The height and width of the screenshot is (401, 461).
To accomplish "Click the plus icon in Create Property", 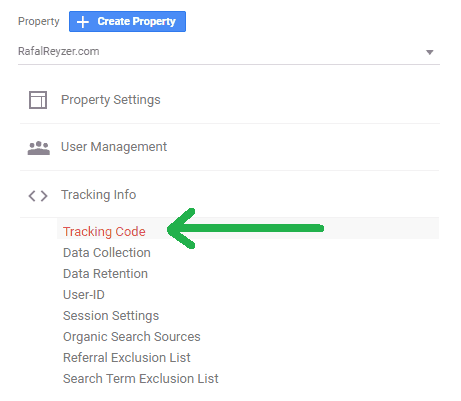I will (x=83, y=22).
